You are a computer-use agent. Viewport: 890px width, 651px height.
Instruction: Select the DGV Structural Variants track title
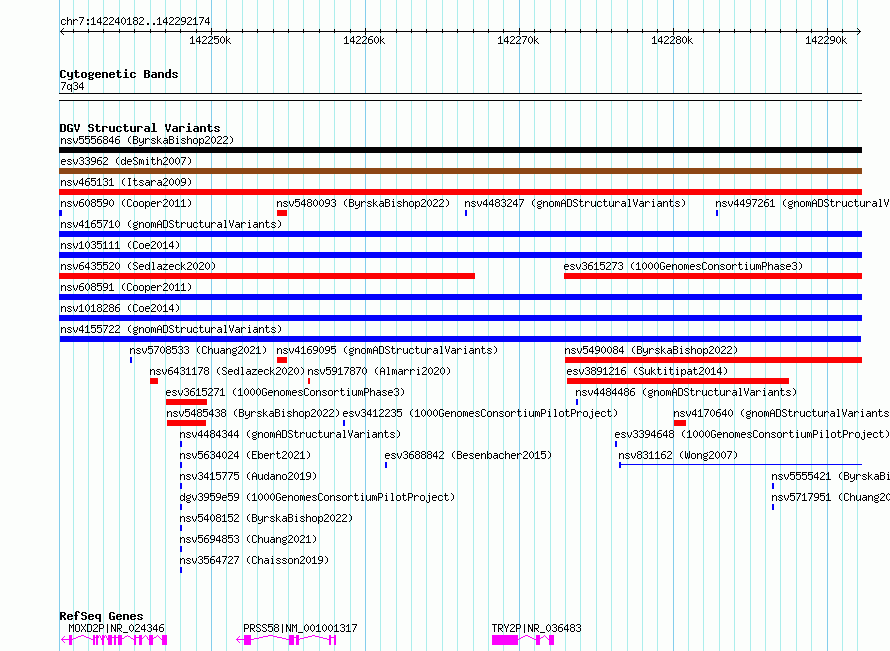coord(140,128)
